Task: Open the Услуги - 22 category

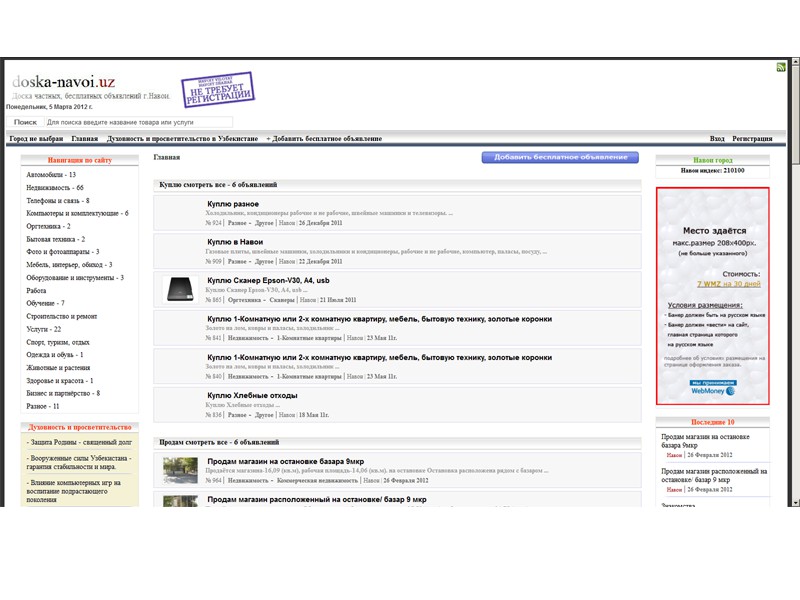Action: 43,329
